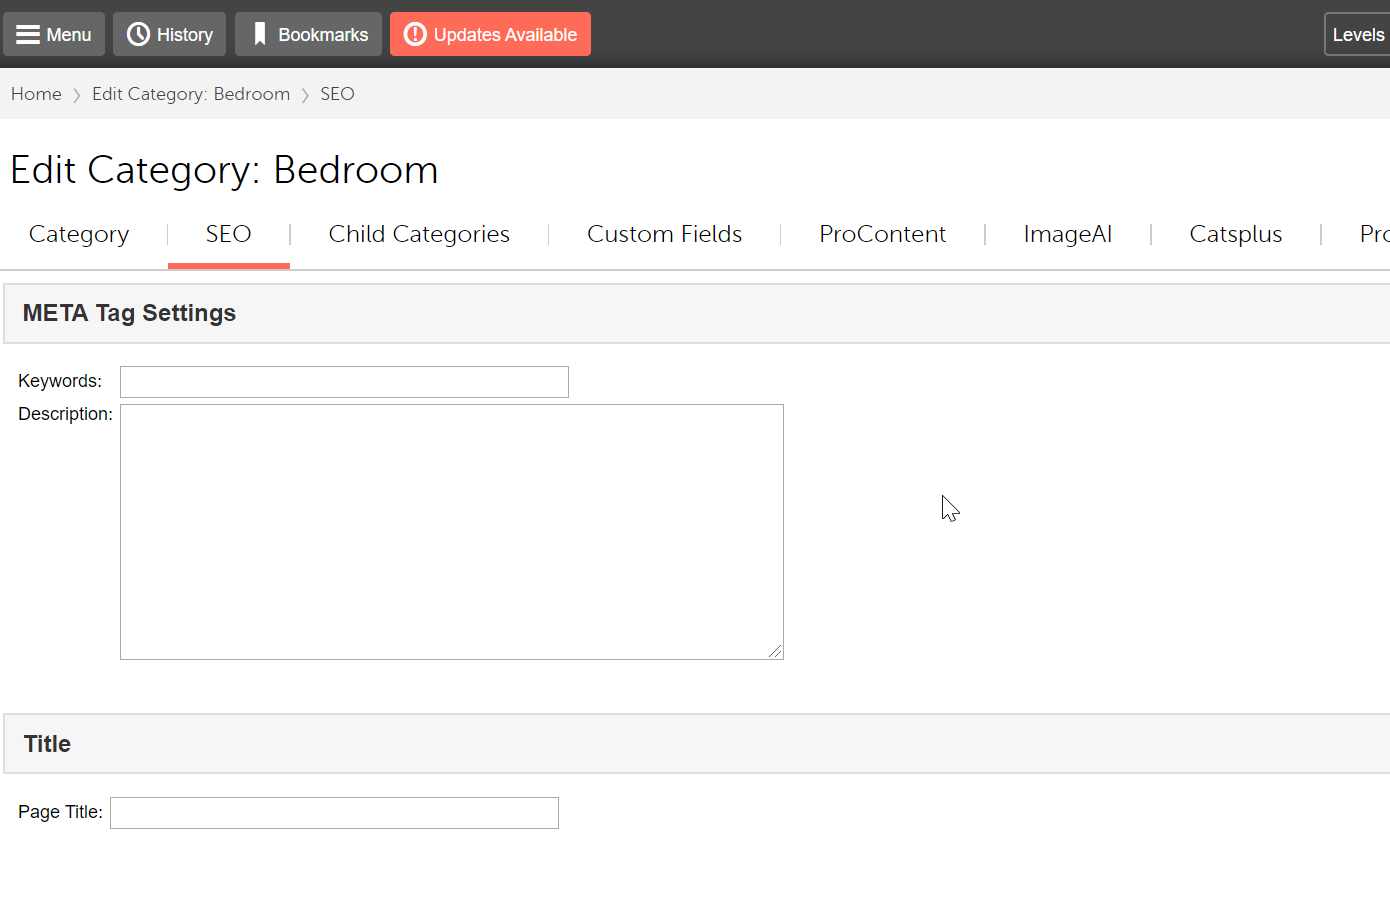Image resolution: width=1390 pixels, height=914 pixels.
Task: Open the Catsplus tab
Action: tap(1235, 234)
